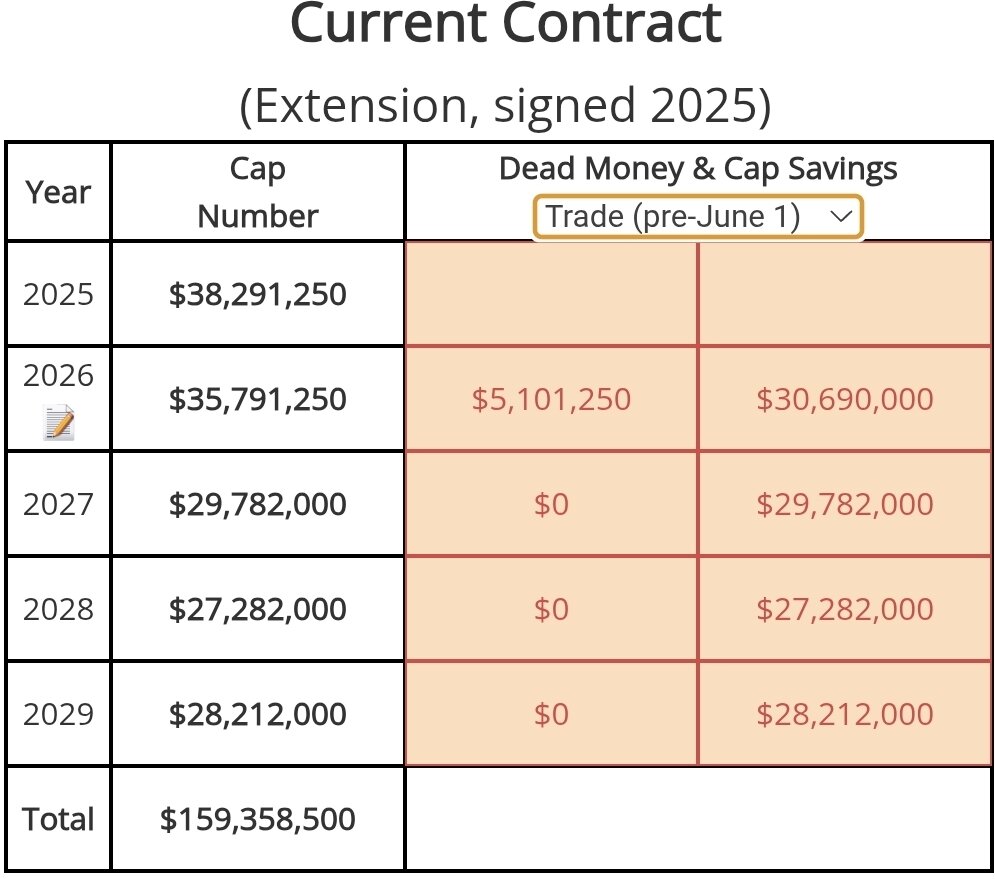Click the Cap Number column header
This screenshot has height=879, width=995.
pyautogui.click(x=257, y=192)
